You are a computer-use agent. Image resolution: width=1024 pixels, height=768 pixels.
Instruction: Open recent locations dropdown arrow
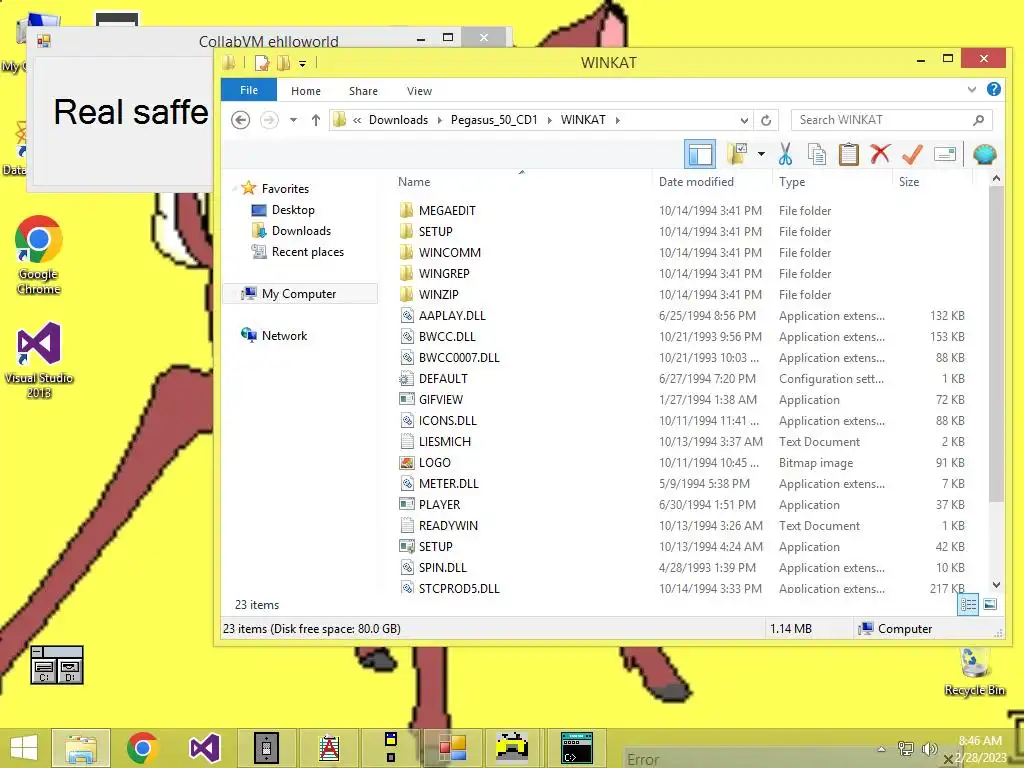pyautogui.click(x=293, y=120)
